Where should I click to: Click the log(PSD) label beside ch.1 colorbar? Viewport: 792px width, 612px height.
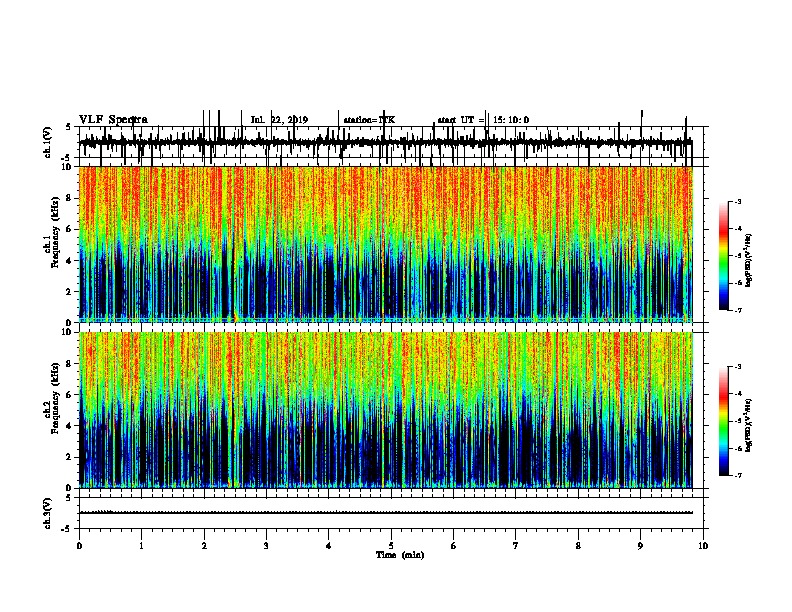tap(748, 261)
